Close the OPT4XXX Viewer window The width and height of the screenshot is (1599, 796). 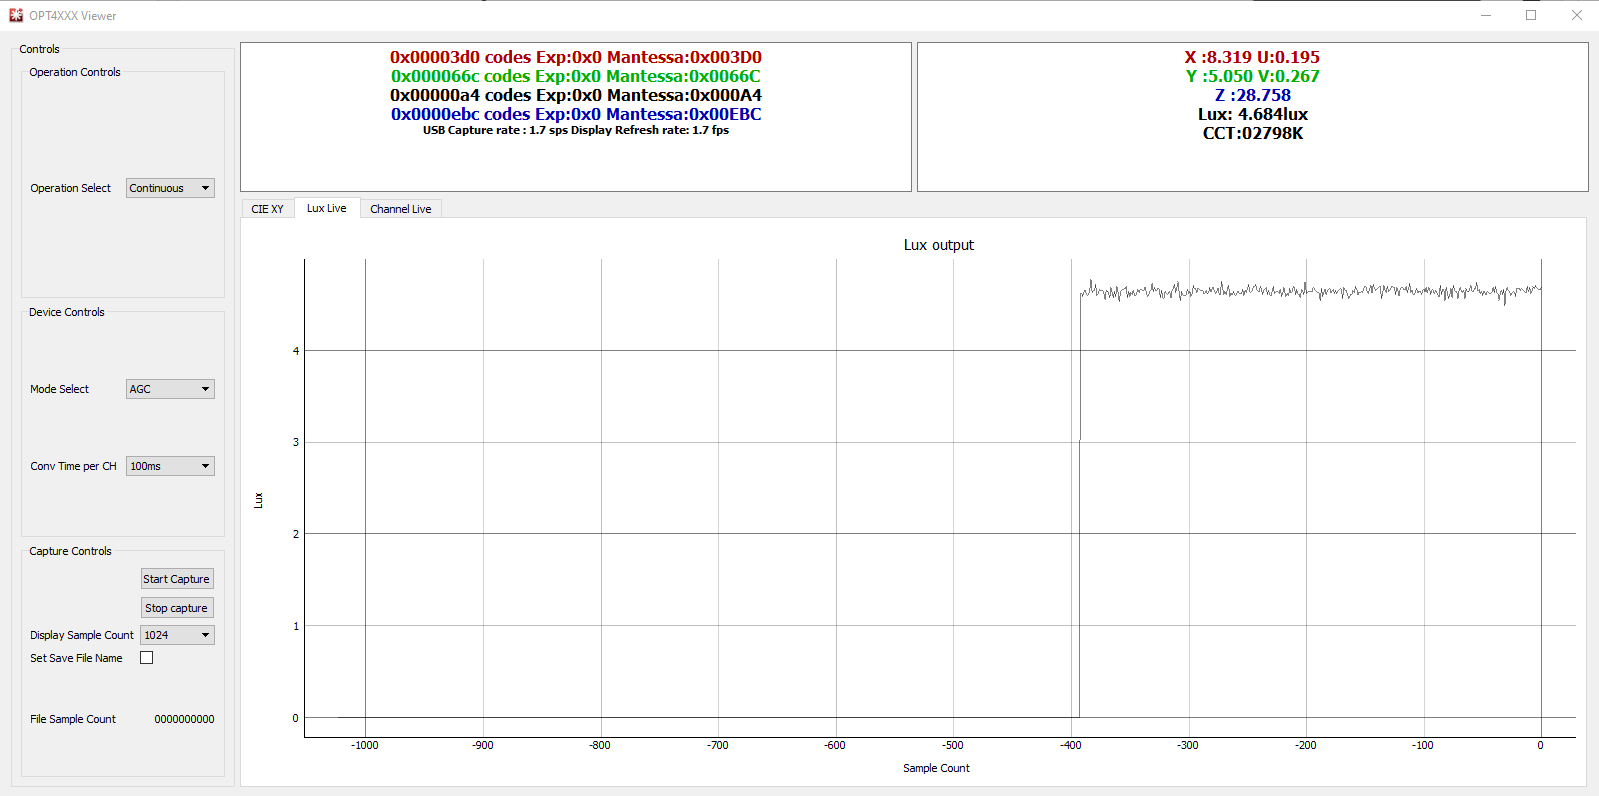(x=1576, y=15)
